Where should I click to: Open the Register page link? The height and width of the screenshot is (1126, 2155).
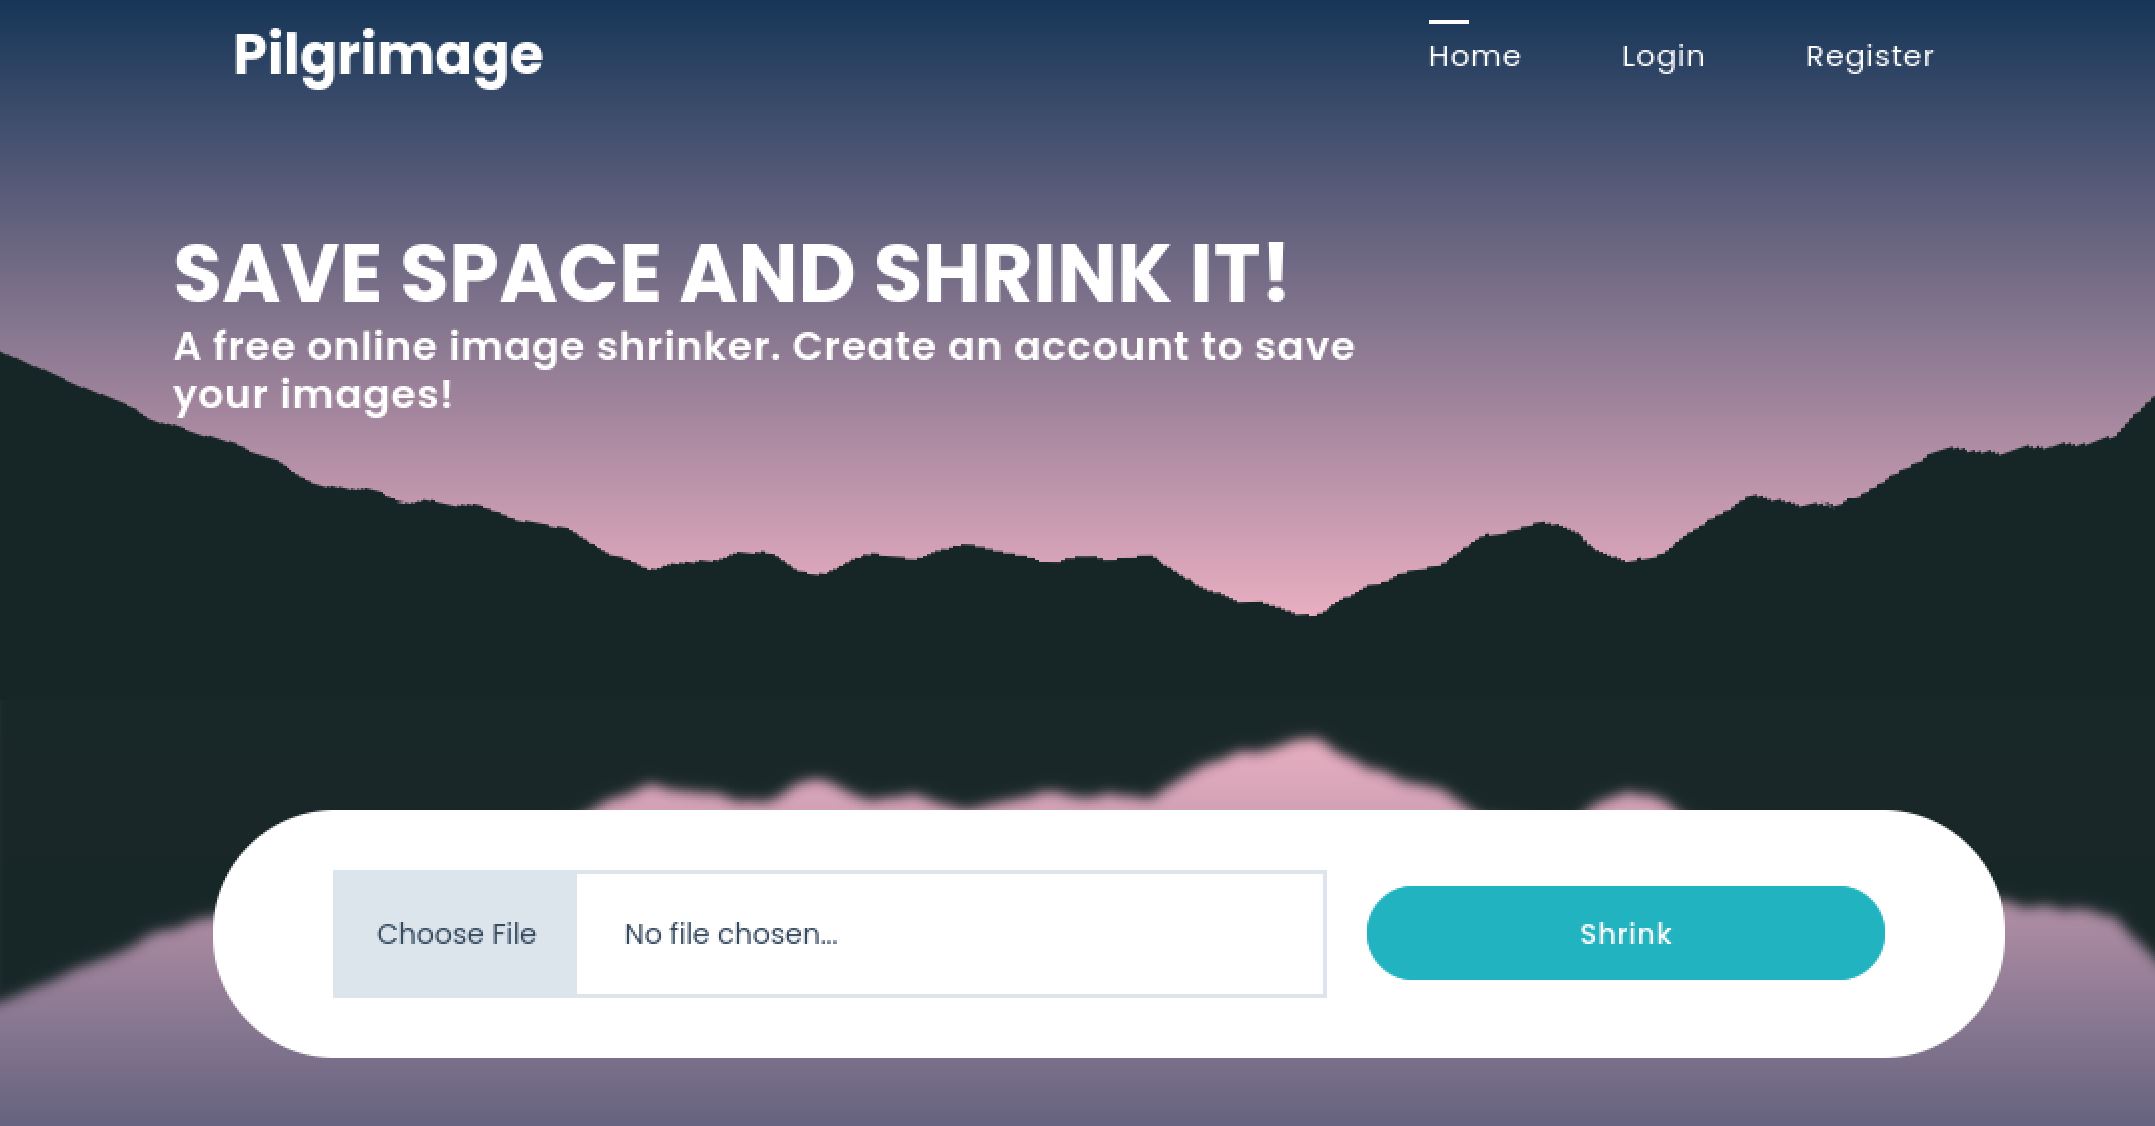point(1869,57)
